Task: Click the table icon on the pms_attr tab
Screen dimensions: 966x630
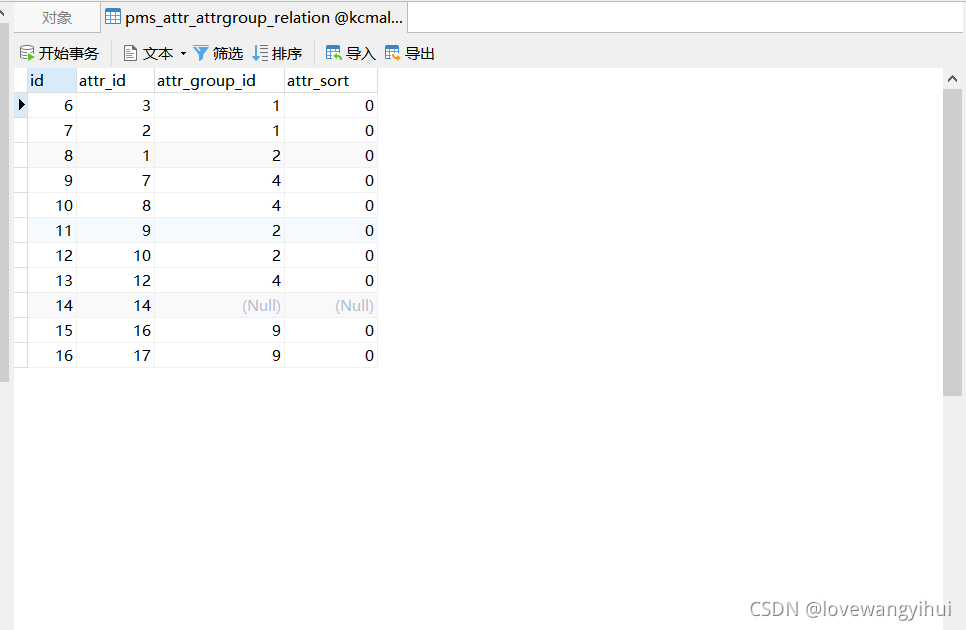Action: click(113, 17)
